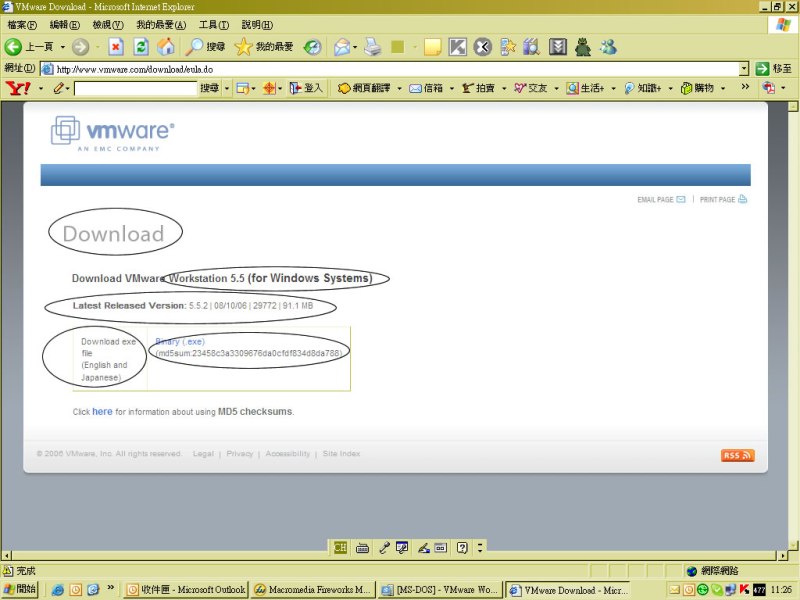The image size is (800, 600).
Task: Click the PRINT PAGE link
Action: click(723, 199)
